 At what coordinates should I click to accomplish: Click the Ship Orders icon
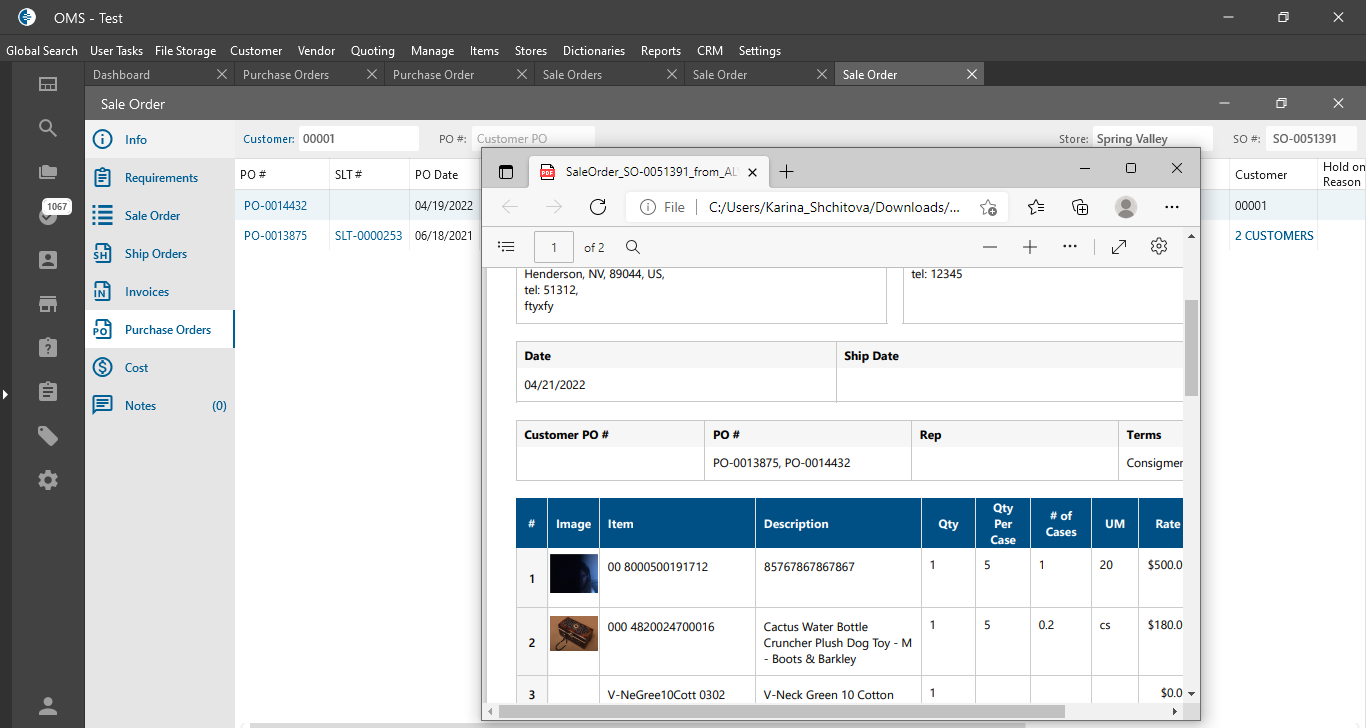102,254
